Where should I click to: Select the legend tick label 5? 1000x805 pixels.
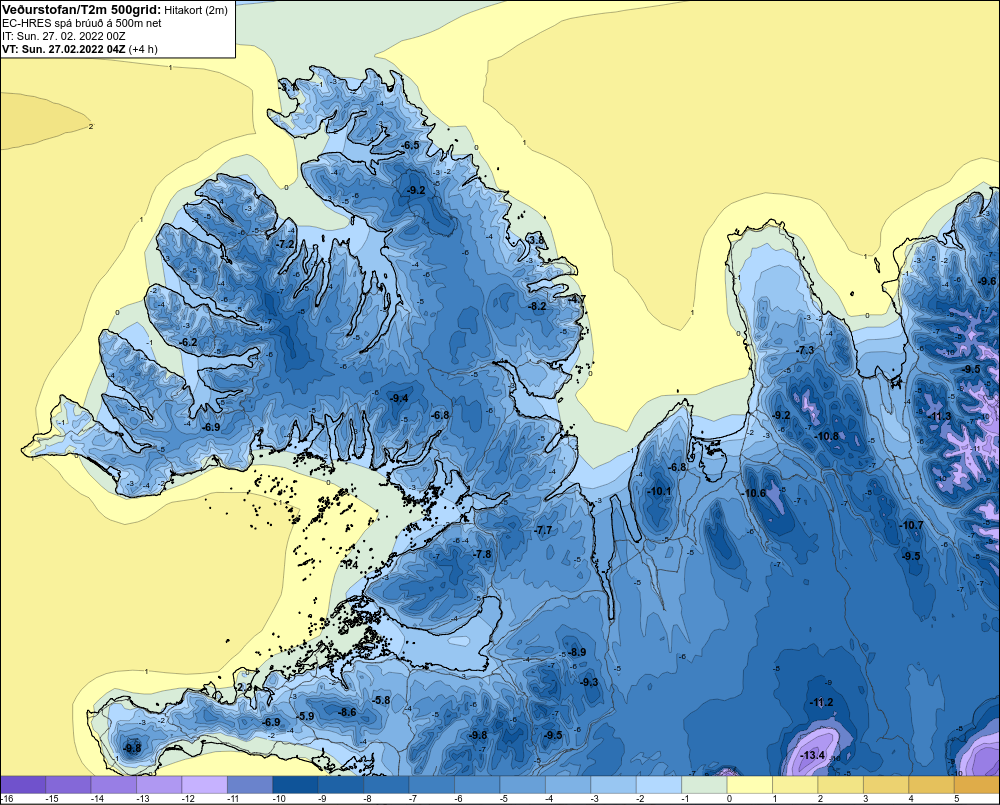(956, 799)
